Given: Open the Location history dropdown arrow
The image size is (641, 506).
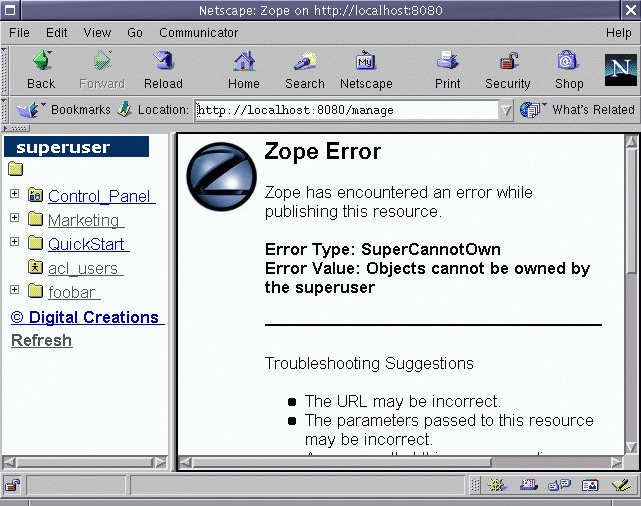Looking at the screenshot, I should (x=506, y=110).
